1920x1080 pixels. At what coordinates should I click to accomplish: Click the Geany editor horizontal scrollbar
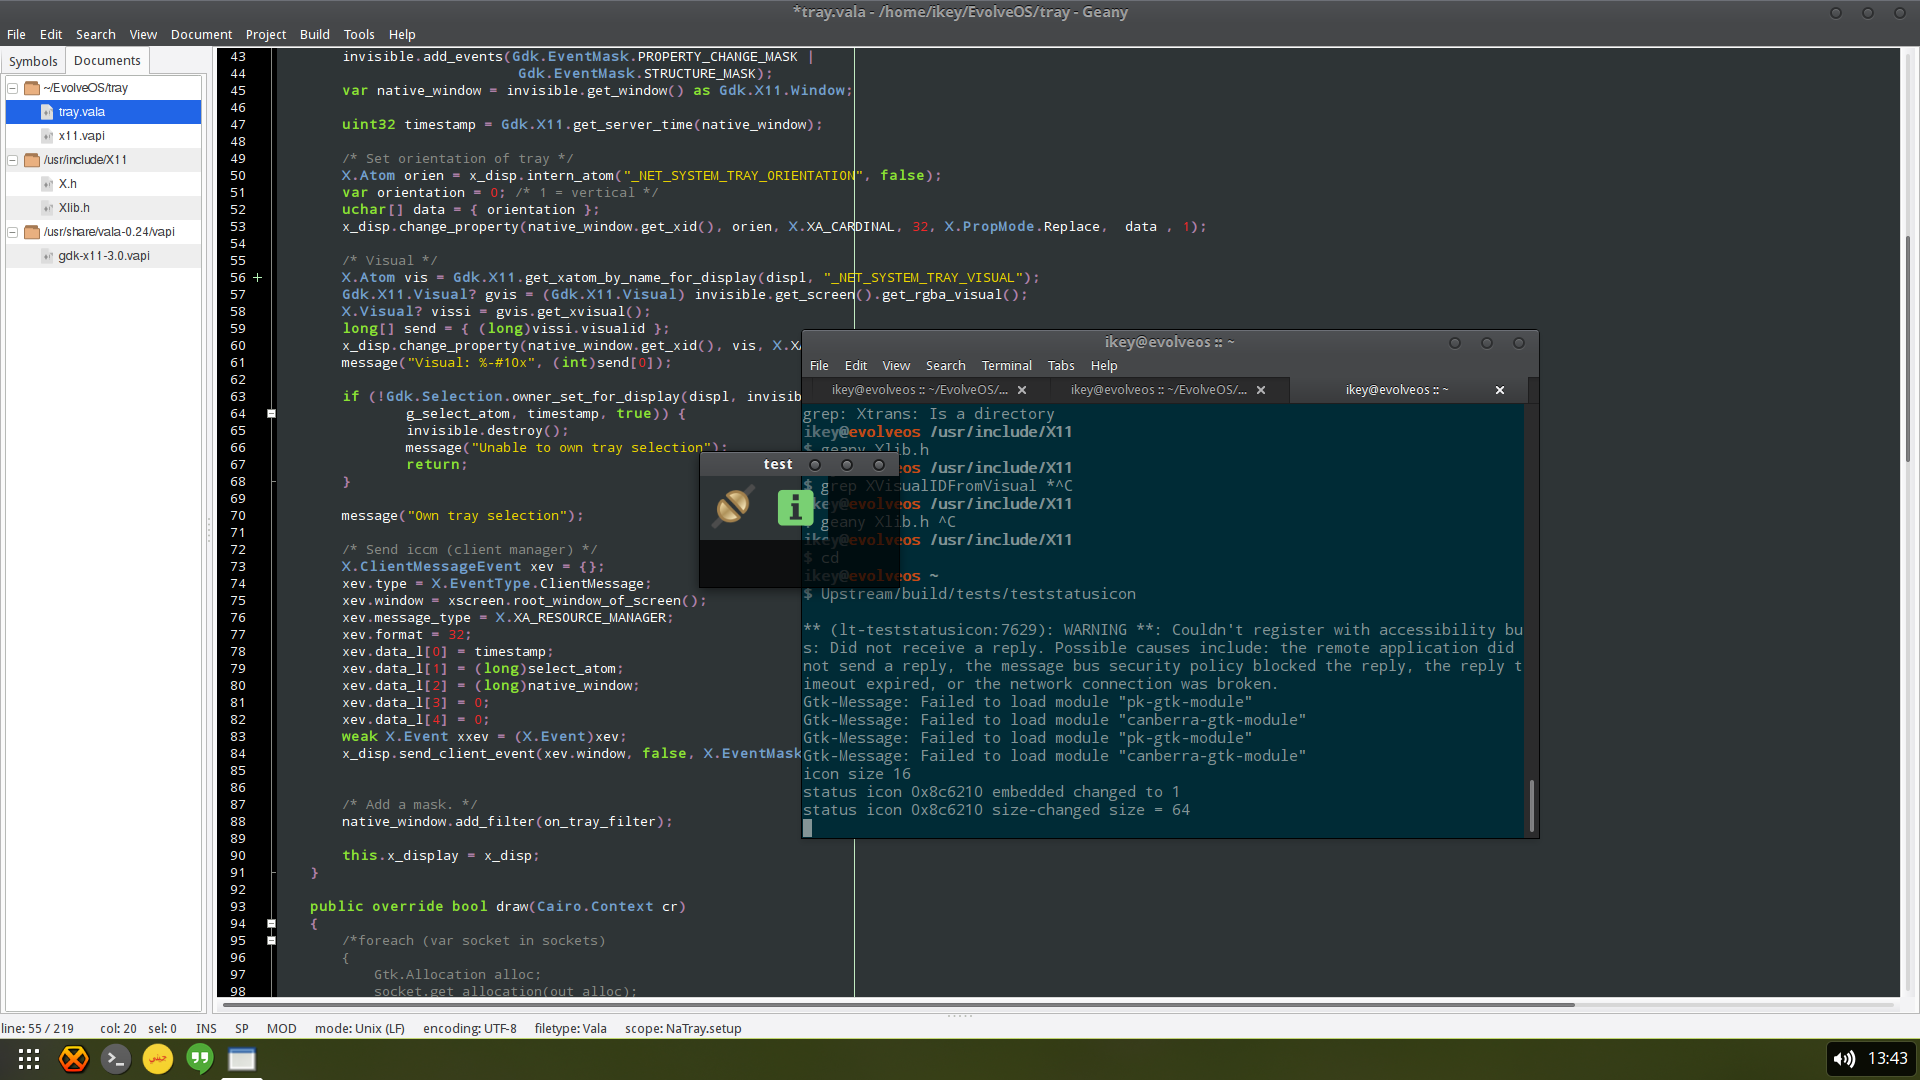coord(898,1004)
